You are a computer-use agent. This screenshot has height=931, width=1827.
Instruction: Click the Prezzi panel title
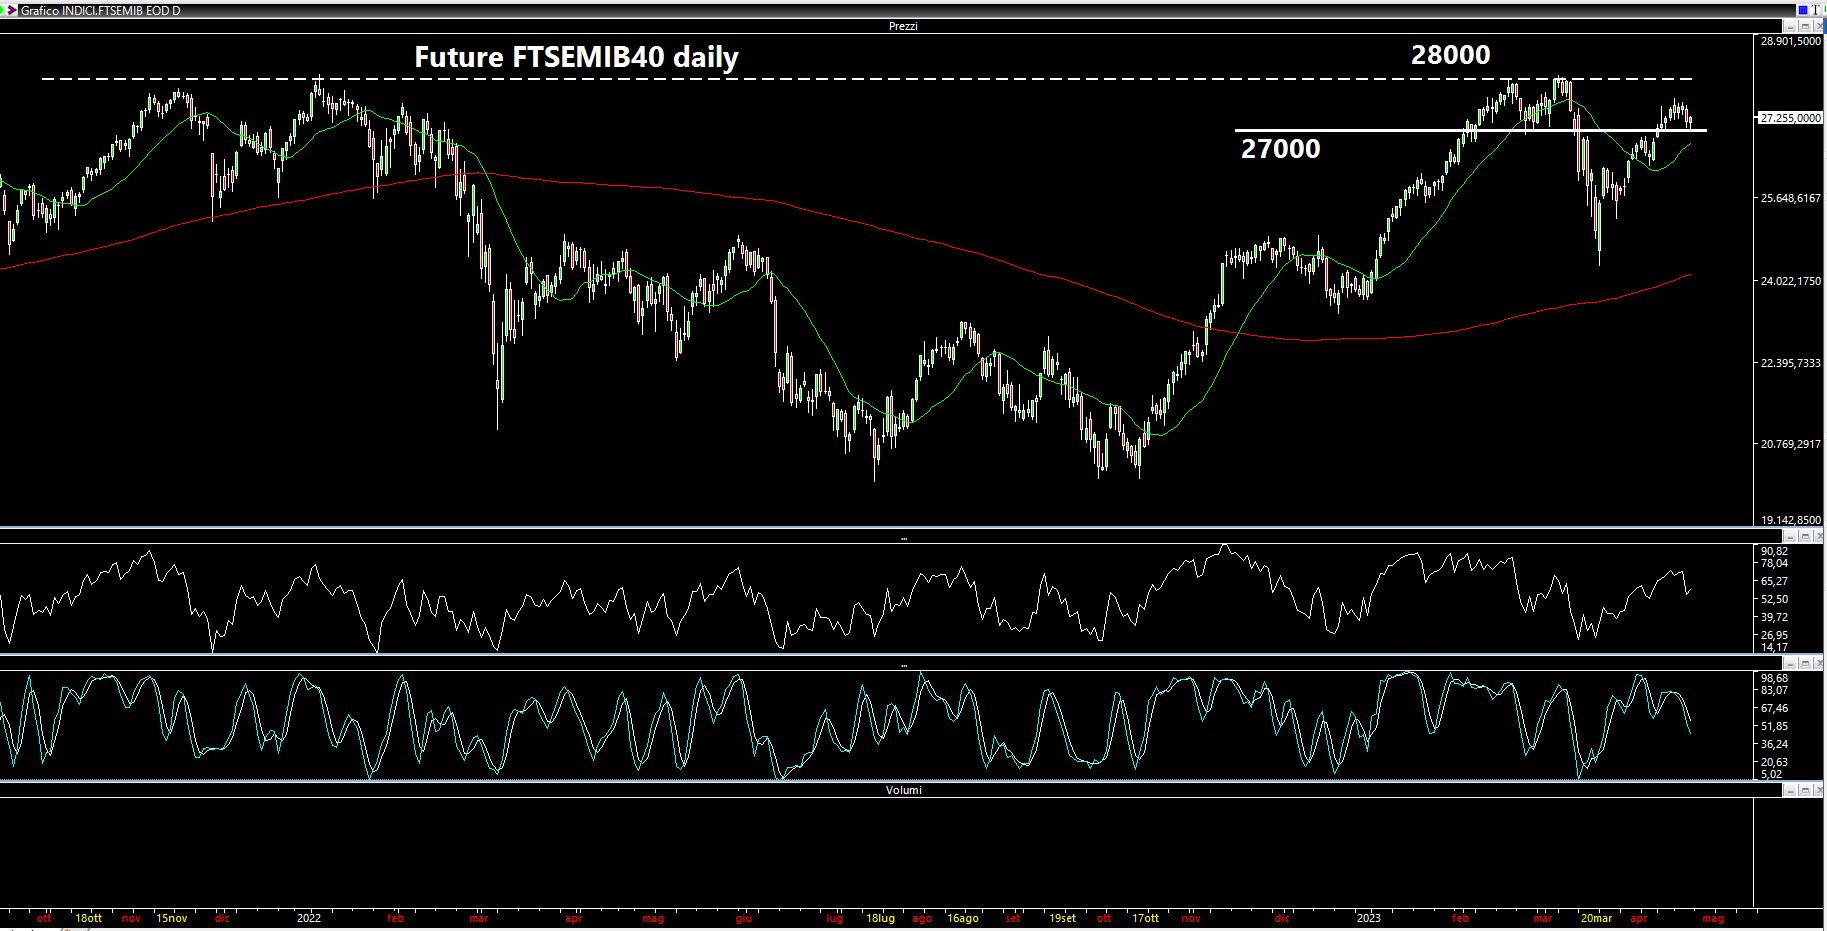(903, 26)
